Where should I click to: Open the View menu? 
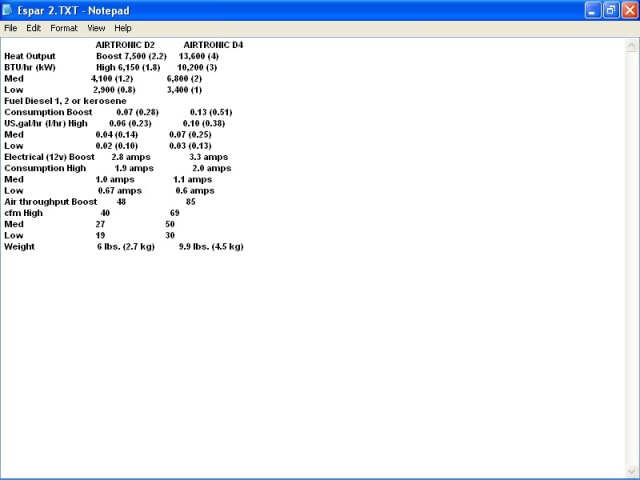(96, 28)
